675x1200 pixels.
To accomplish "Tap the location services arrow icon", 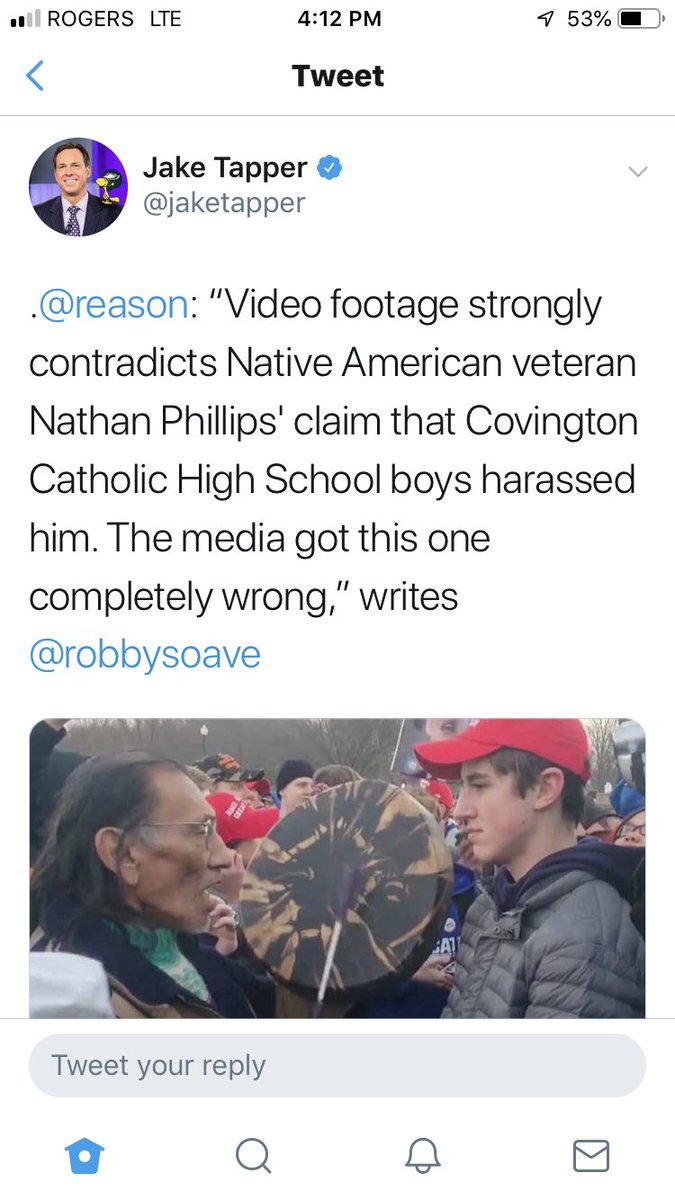I will pyautogui.click(x=546, y=19).
